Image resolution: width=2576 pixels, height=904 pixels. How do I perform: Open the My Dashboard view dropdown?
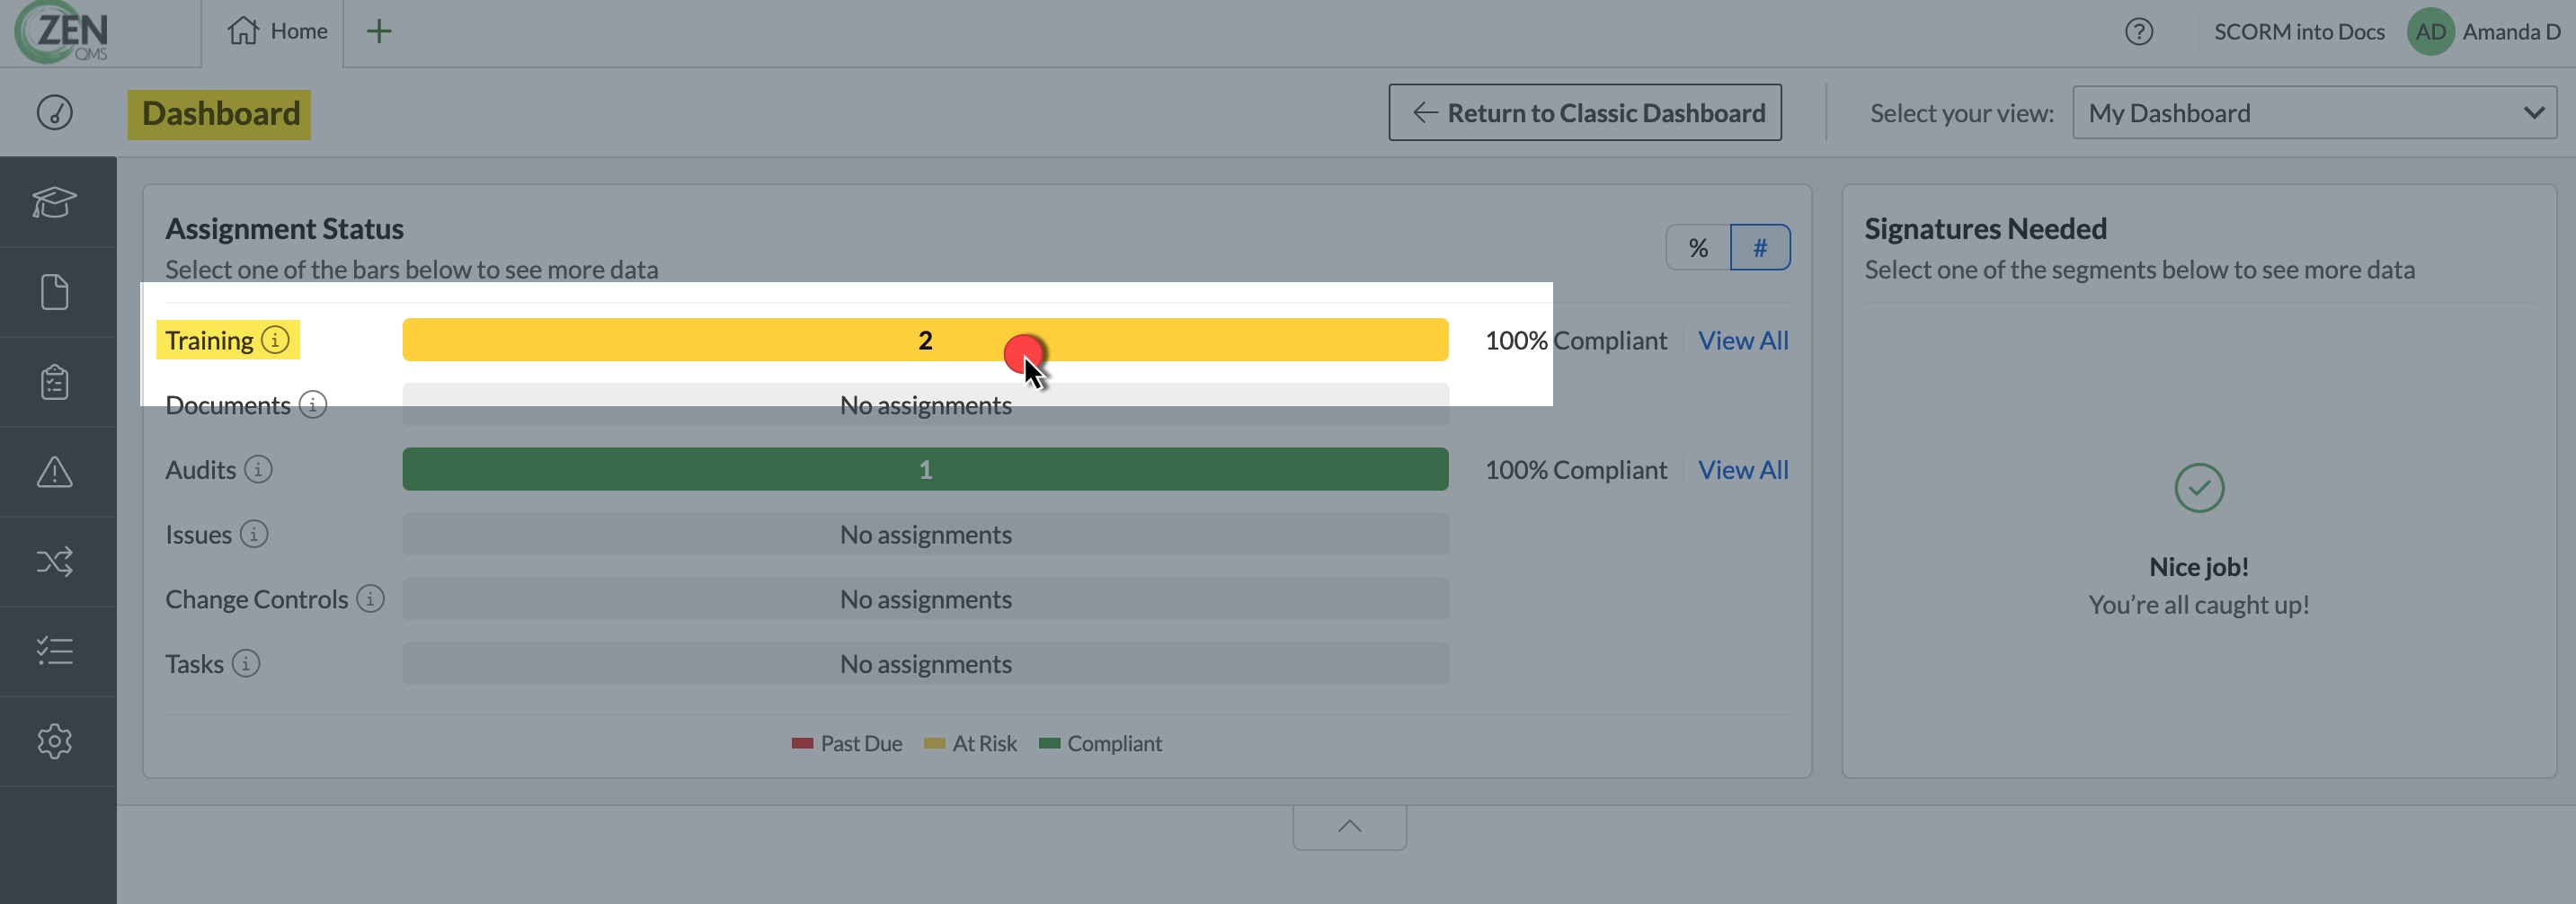pyautogui.click(x=2314, y=113)
